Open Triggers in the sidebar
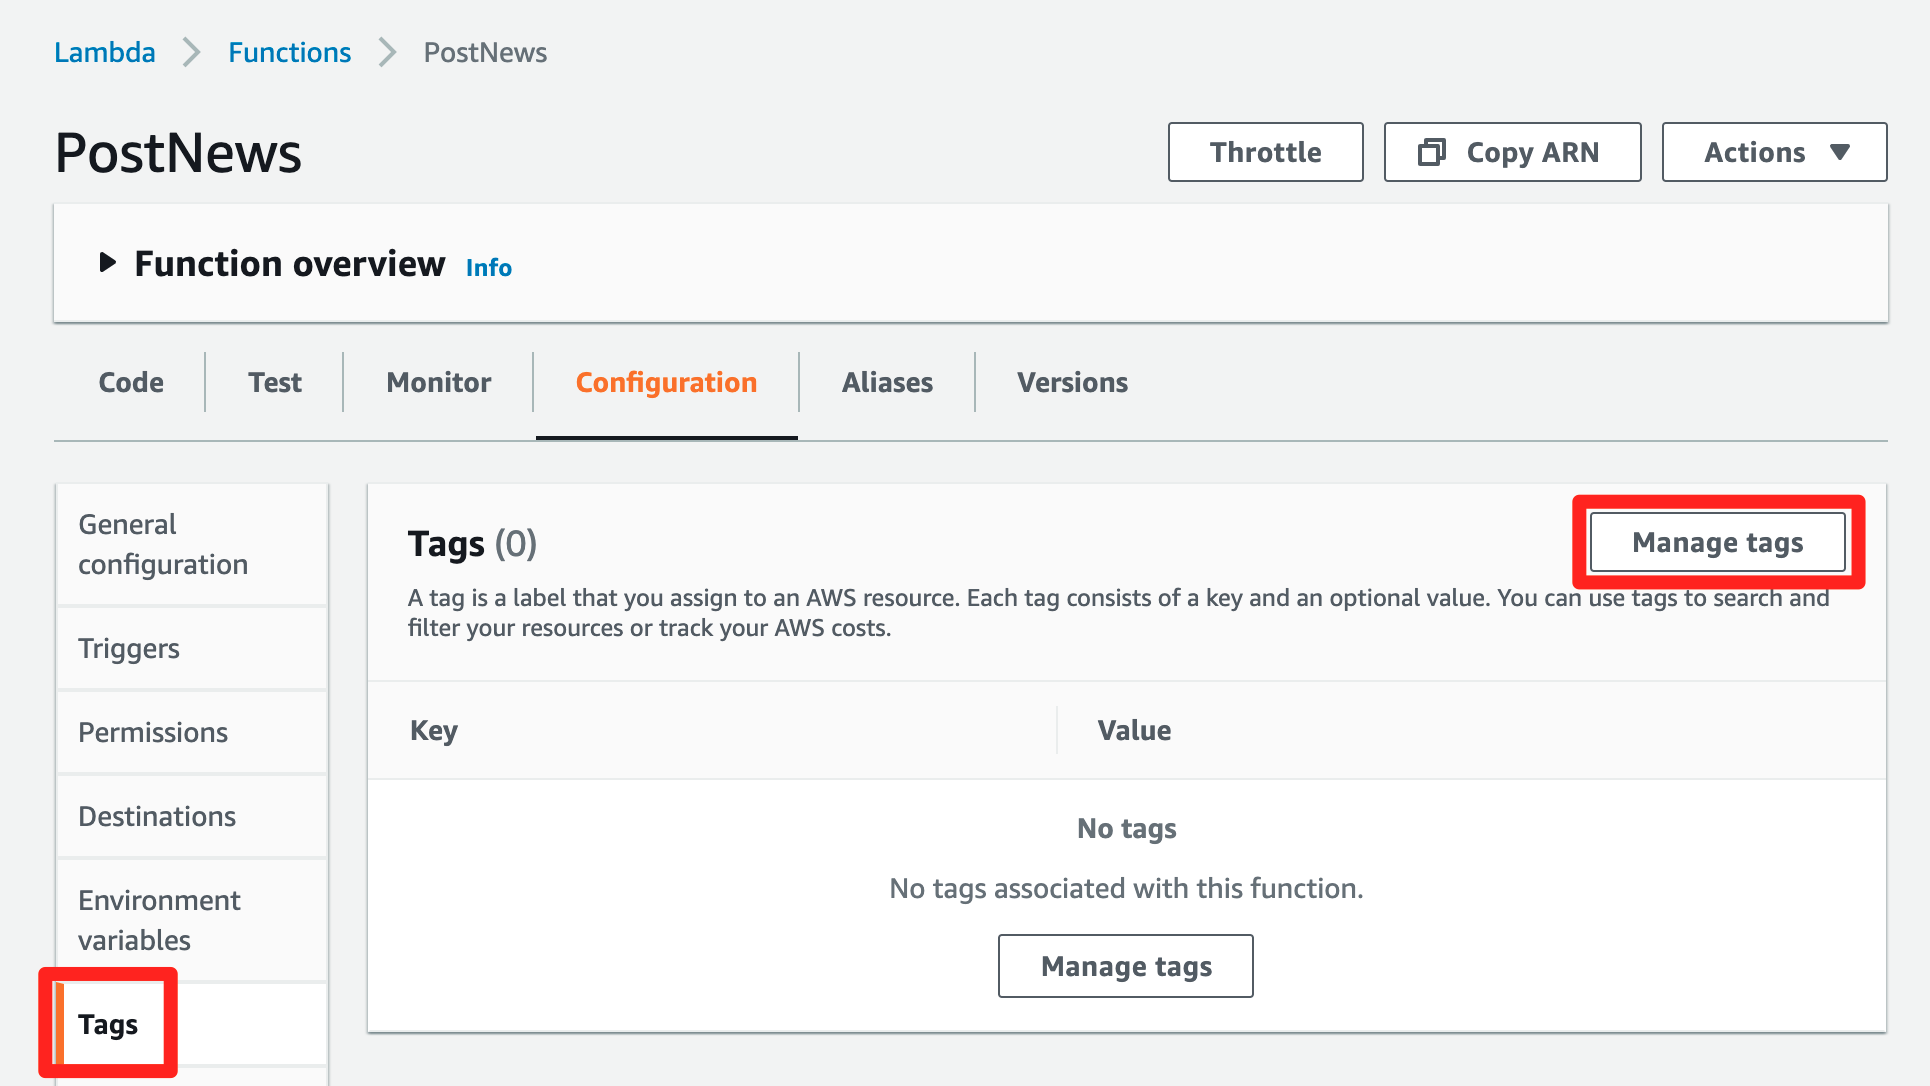The height and width of the screenshot is (1086, 1930). 192,648
